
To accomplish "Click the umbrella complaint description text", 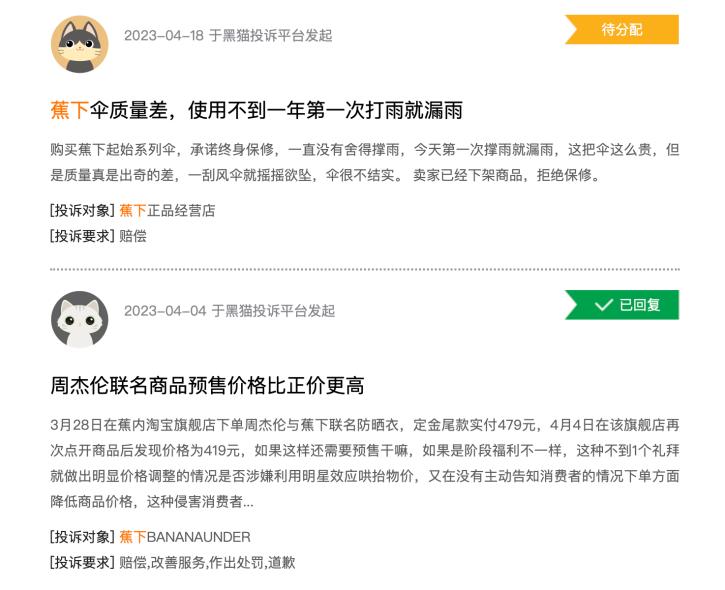I will coord(365,162).
